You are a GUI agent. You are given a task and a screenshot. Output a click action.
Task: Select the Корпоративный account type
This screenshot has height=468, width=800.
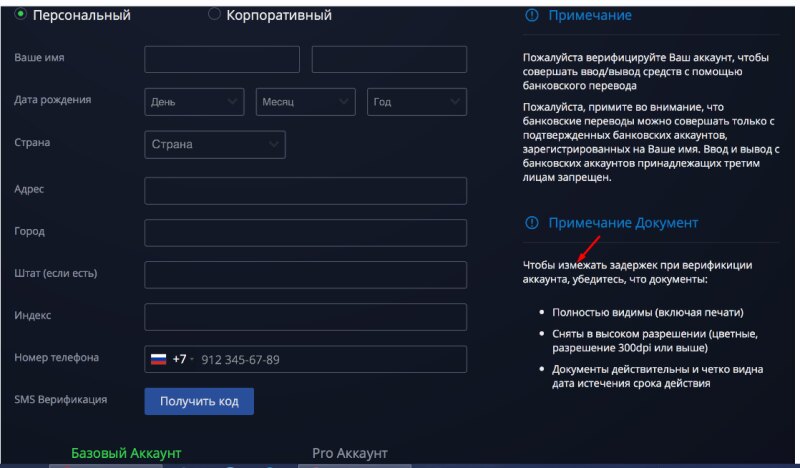point(214,15)
